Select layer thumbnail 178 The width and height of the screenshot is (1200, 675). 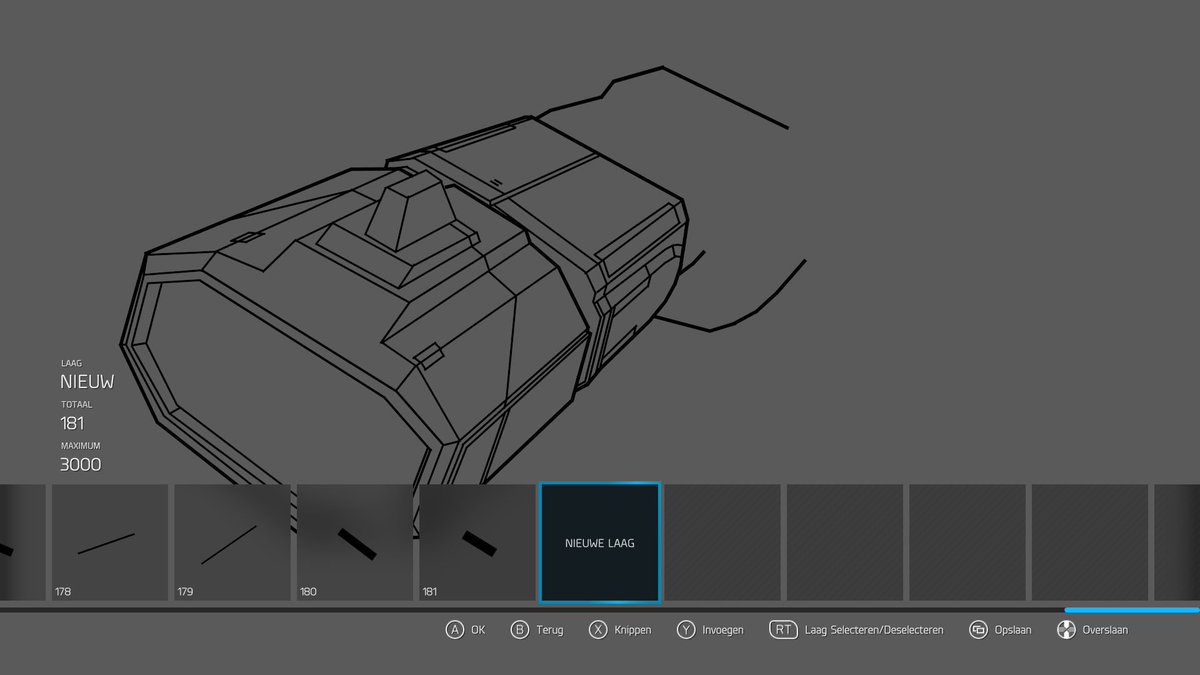(110, 543)
